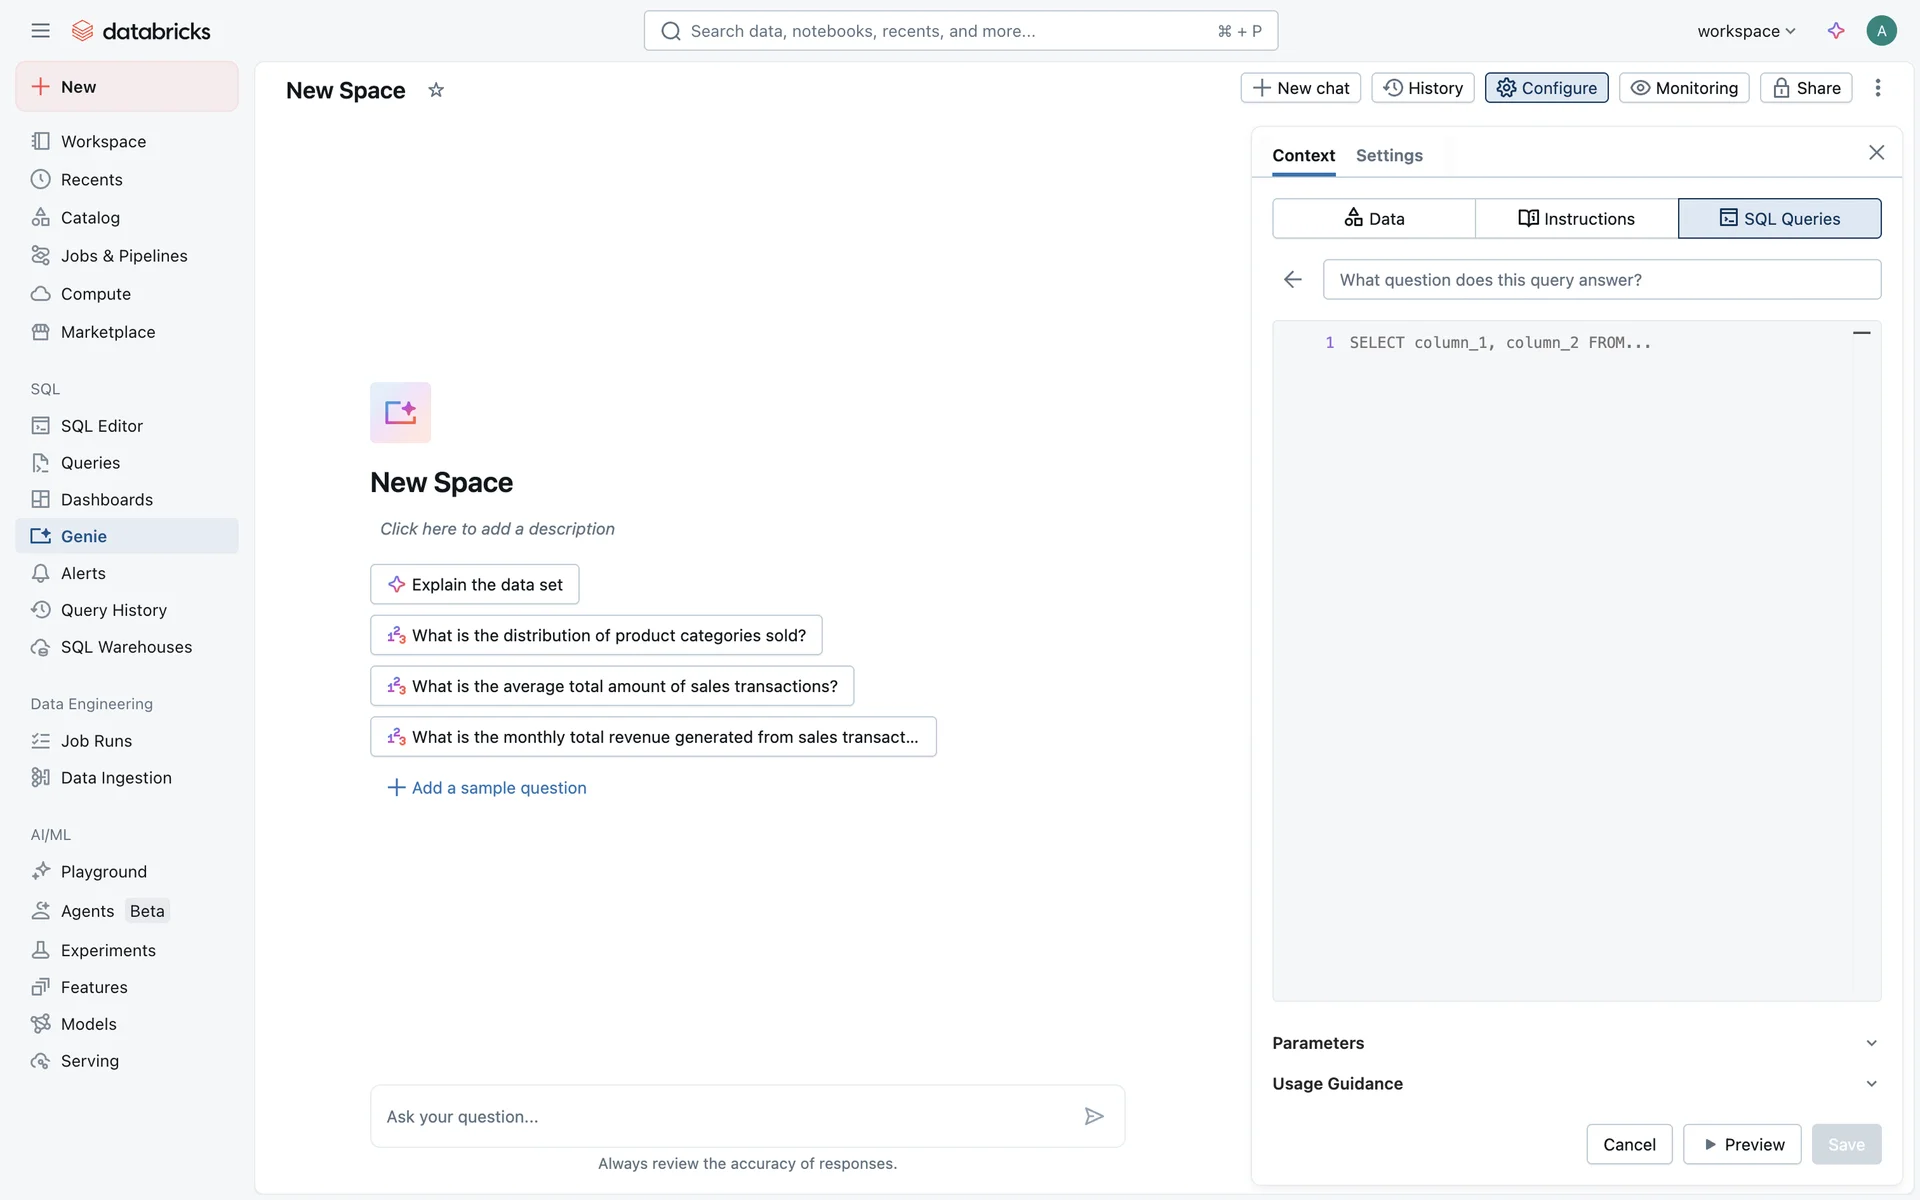The image size is (1920, 1200).
Task: Switch to the Instructions segment
Action: (1576, 218)
